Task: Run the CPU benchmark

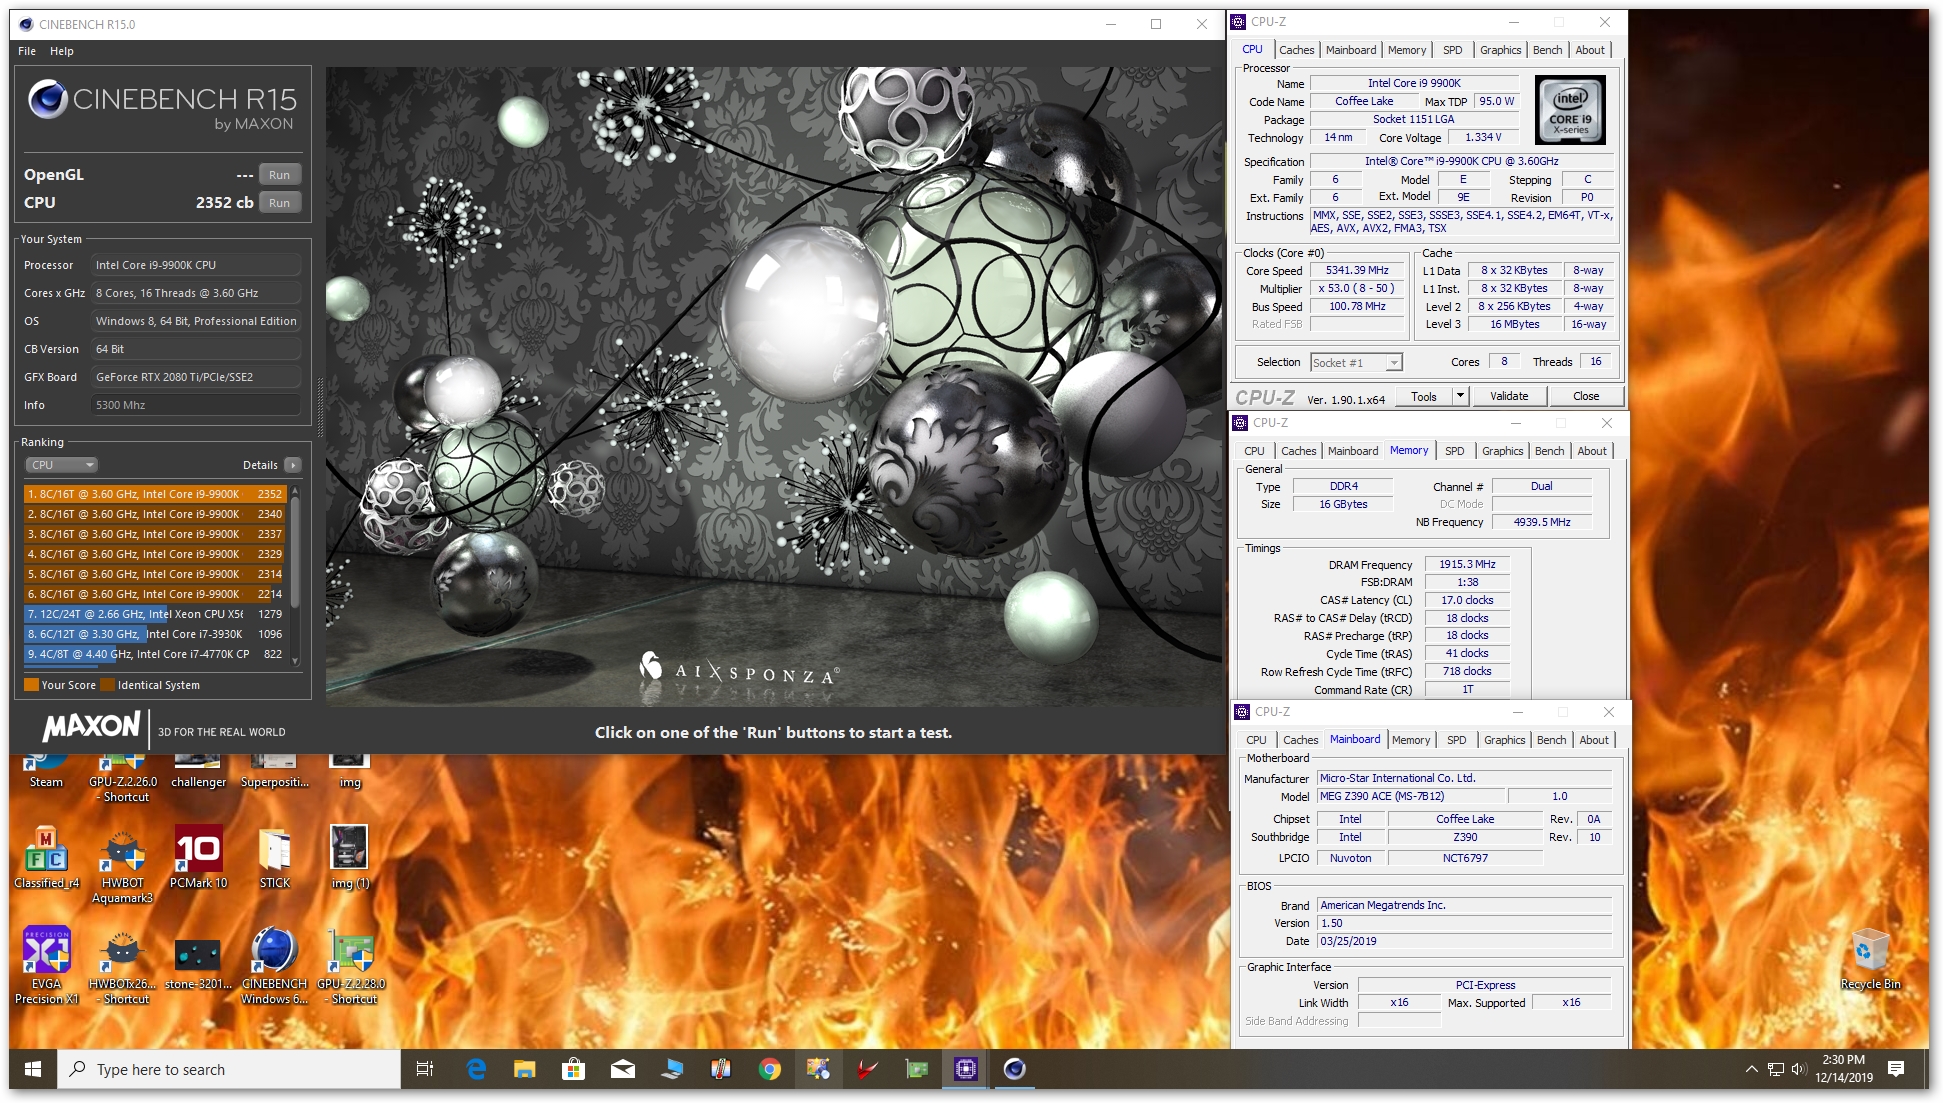Action: (x=279, y=203)
